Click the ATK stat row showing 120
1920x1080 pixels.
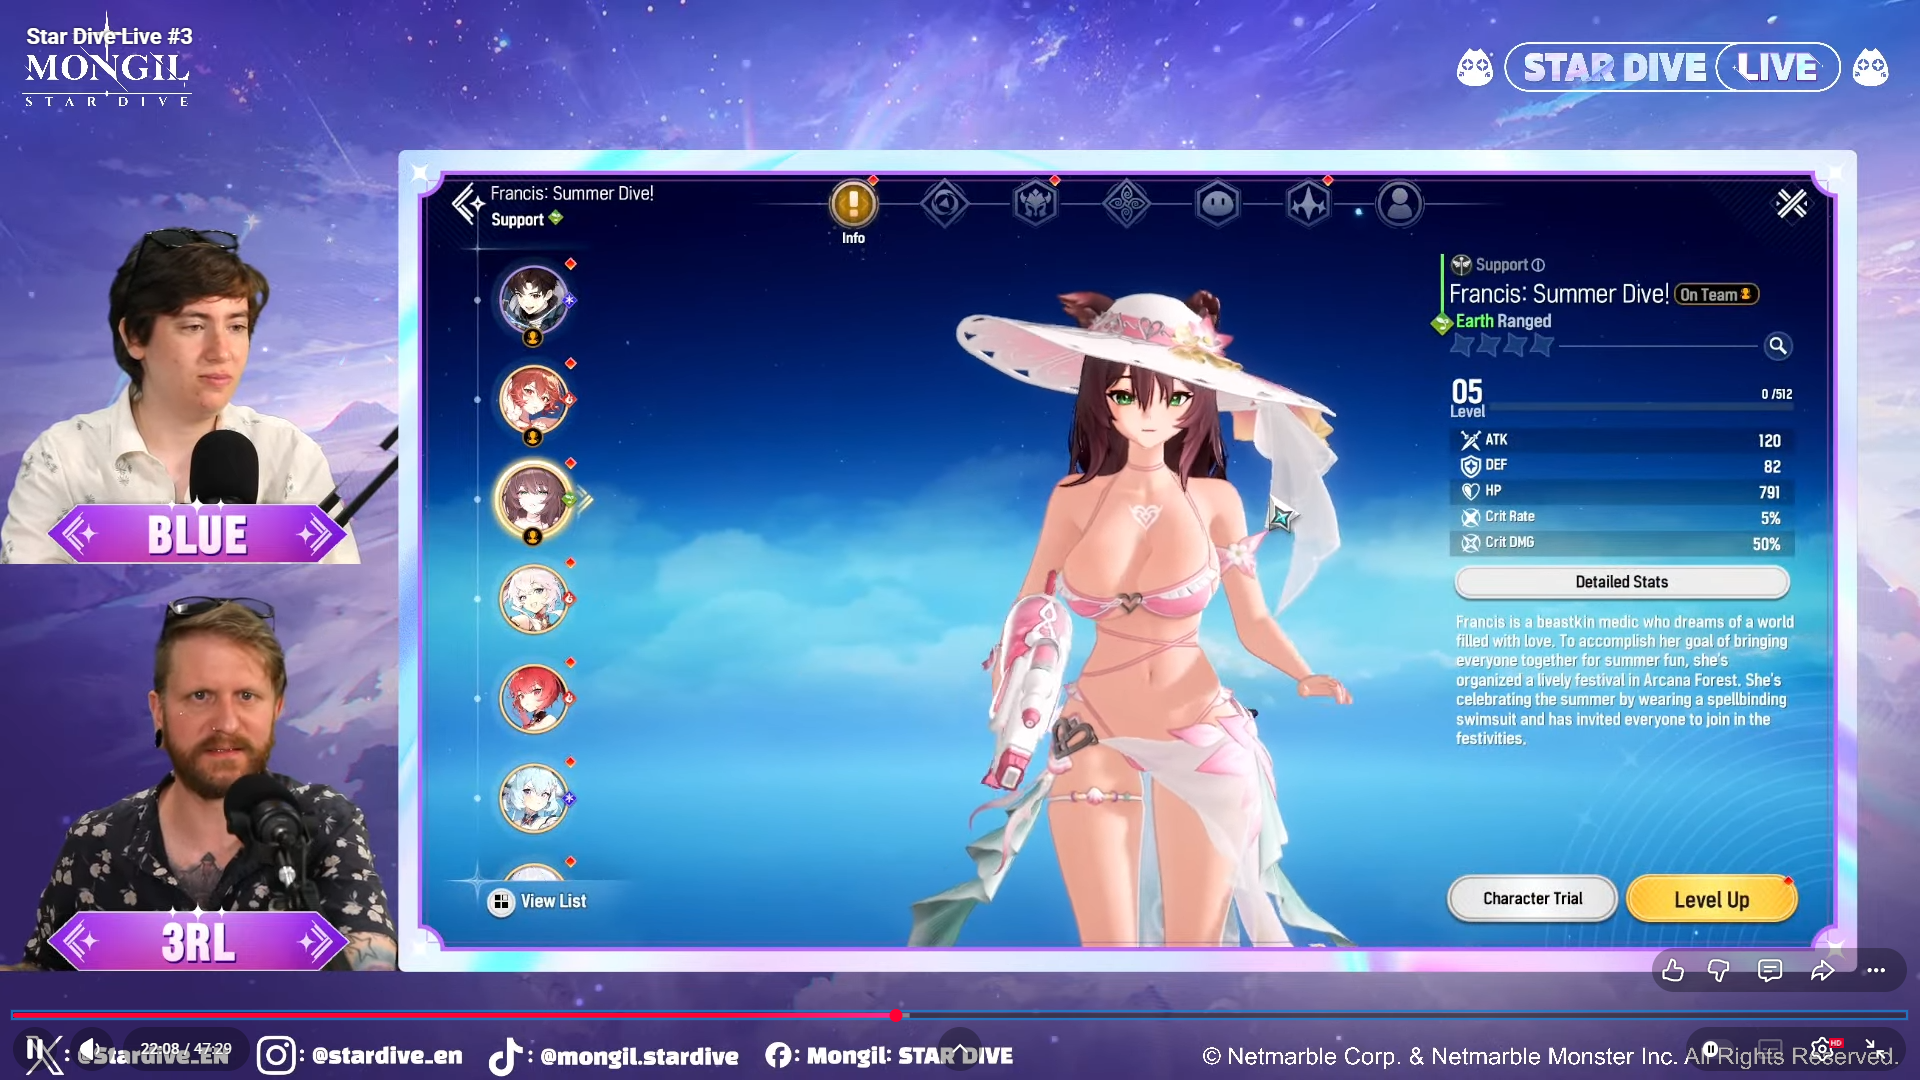1621,440
